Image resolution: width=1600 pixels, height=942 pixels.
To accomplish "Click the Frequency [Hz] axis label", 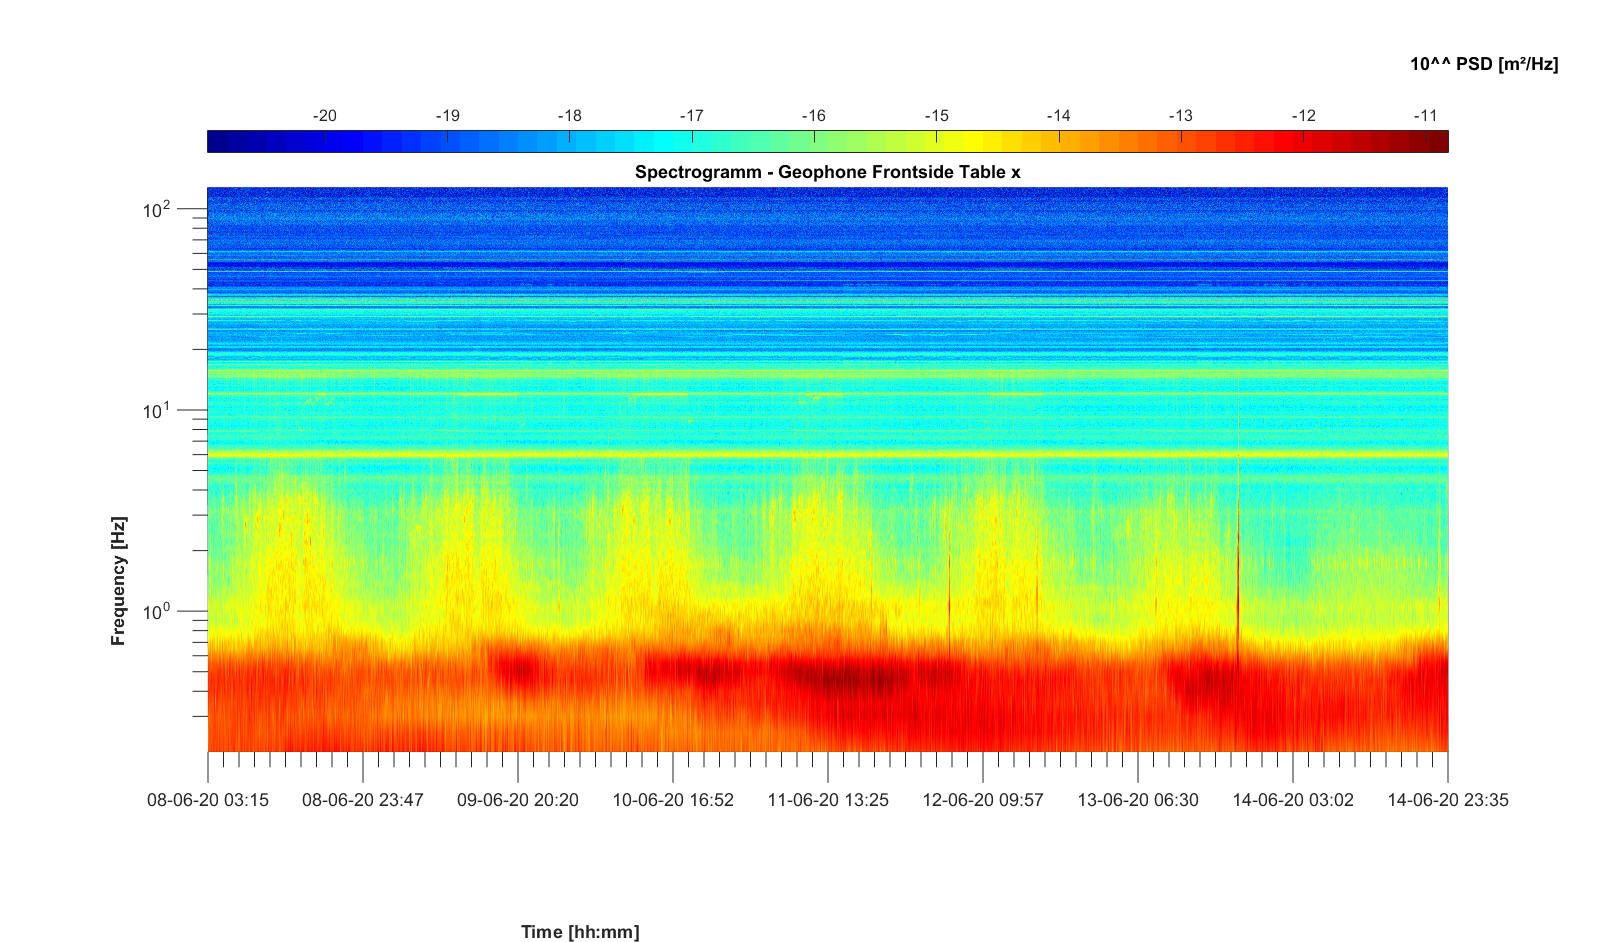I will pyautogui.click(x=119, y=581).
